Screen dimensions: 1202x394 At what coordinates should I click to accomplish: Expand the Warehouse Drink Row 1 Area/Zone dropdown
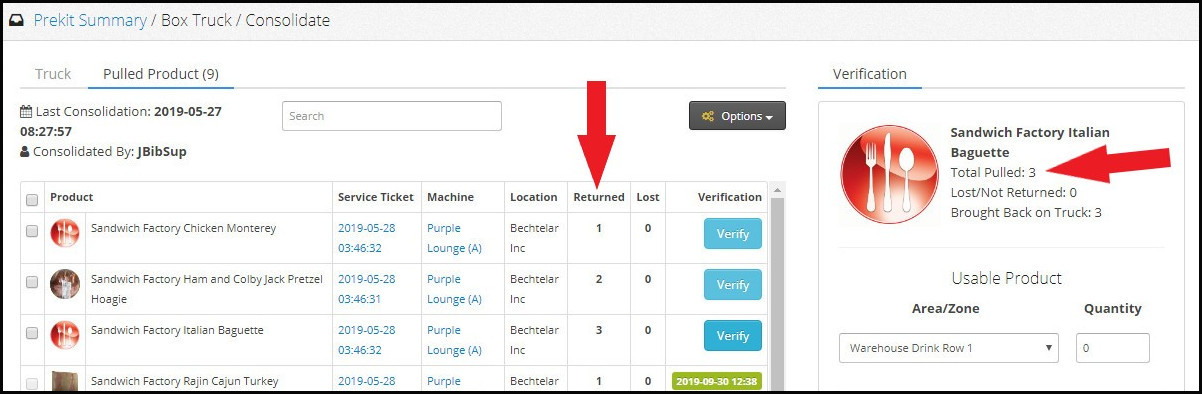[949, 348]
